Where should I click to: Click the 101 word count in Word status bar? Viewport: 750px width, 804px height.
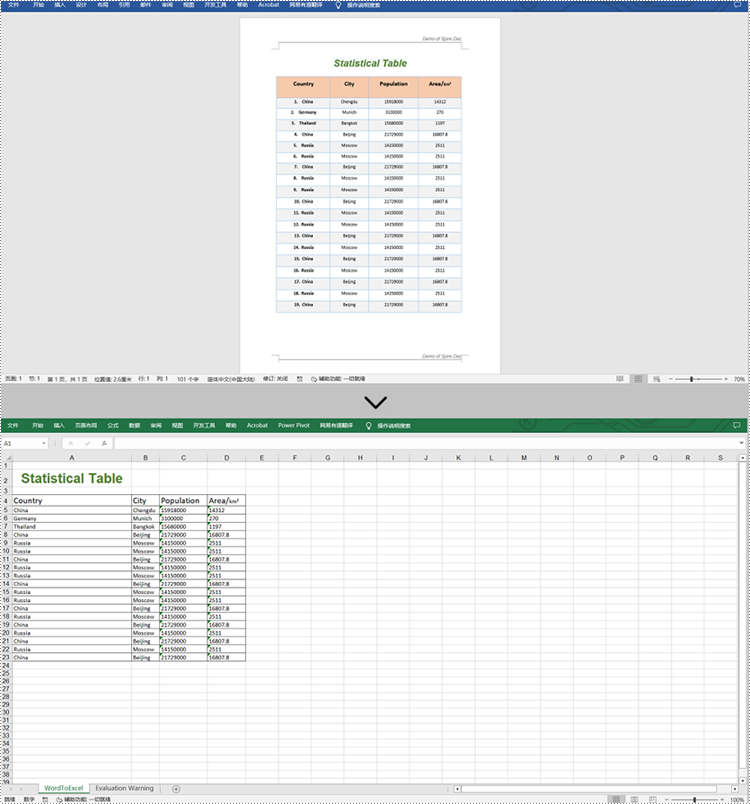click(x=188, y=379)
